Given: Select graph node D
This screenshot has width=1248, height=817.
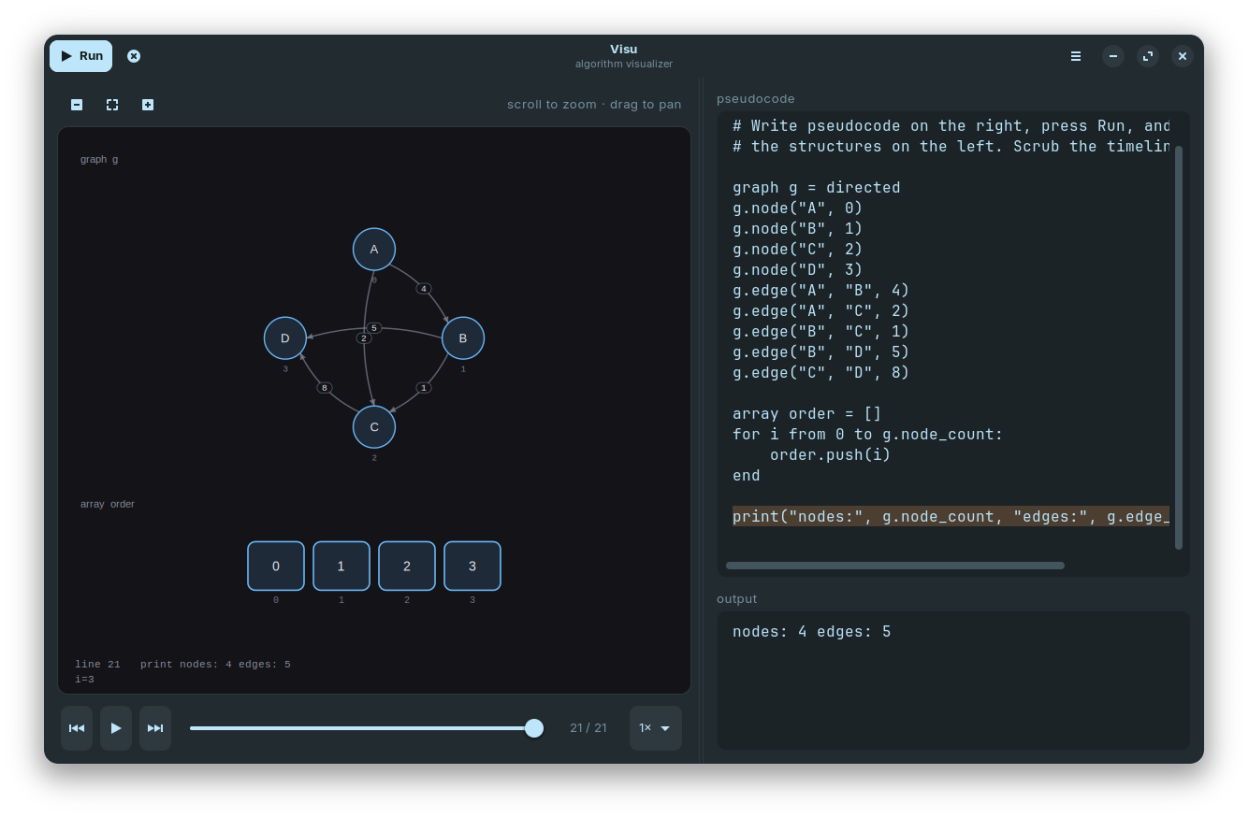Looking at the screenshot, I should coord(285,338).
